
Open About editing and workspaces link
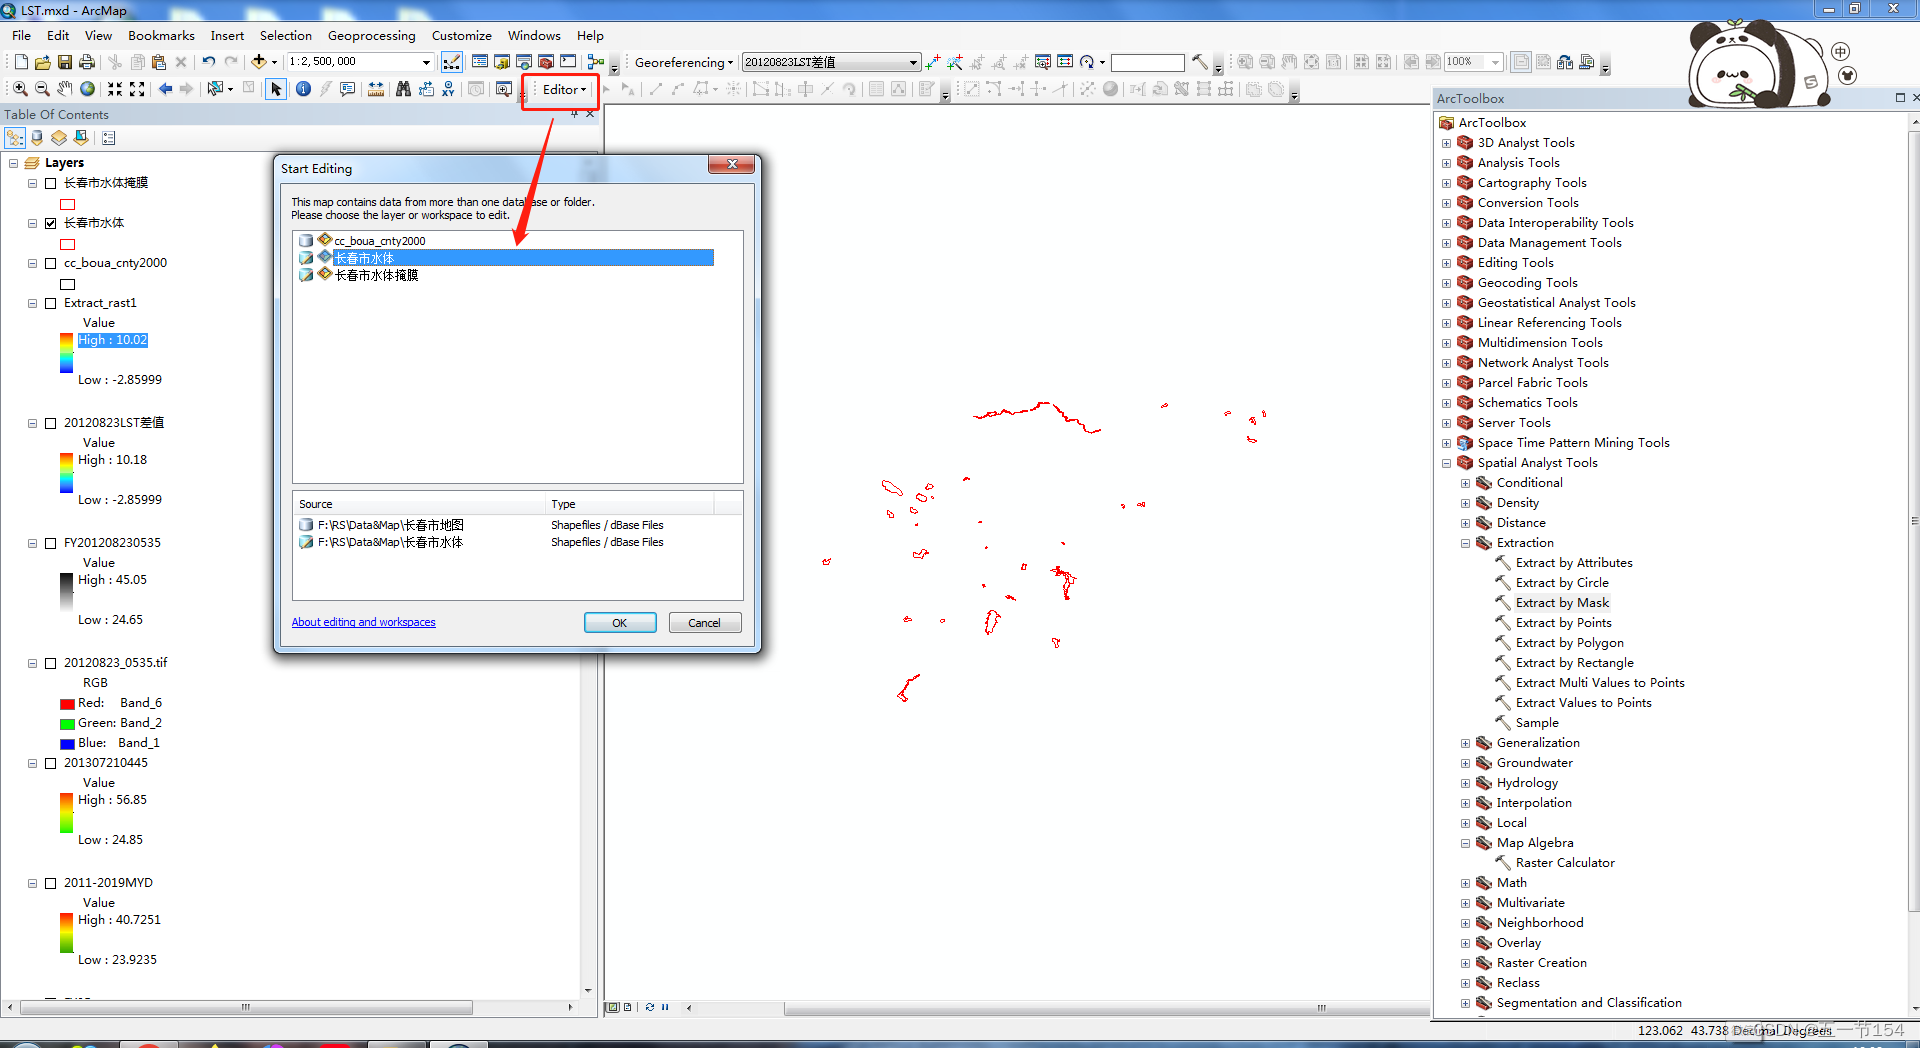tap(363, 622)
